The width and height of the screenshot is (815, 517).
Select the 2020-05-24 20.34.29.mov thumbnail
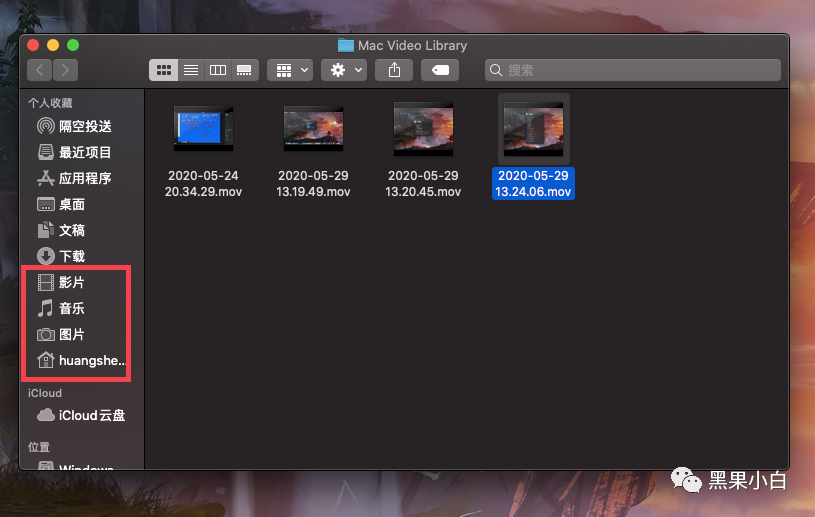[x=203, y=128]
